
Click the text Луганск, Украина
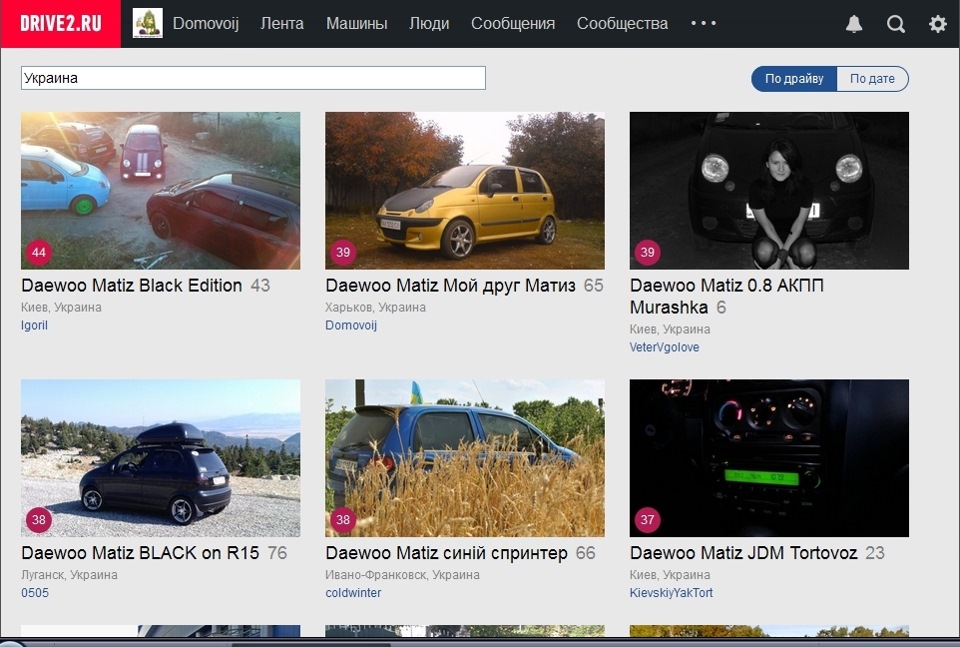[69, 575]
